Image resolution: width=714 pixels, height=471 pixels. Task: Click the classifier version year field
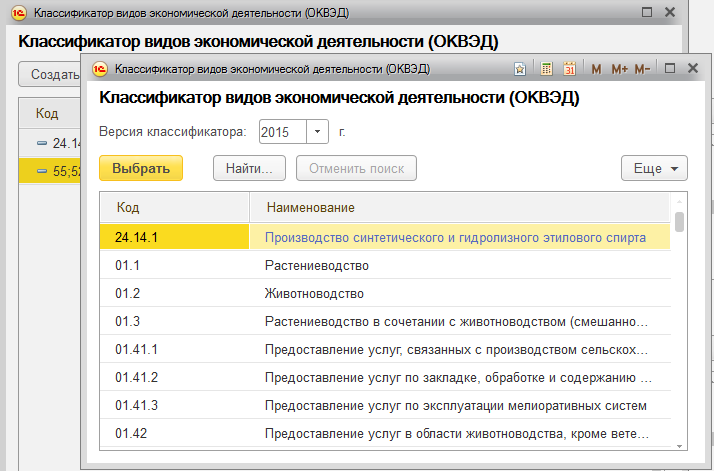282,131
